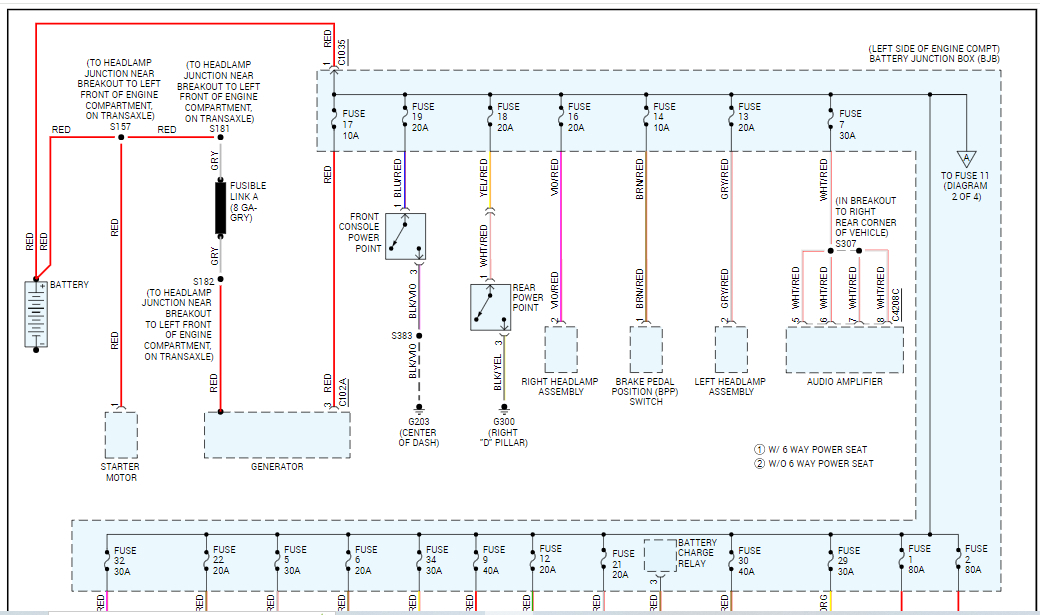The height and width of the screenshot is (615, 1040).
Task: Select the Starter Motor component box
Action: 121,435
